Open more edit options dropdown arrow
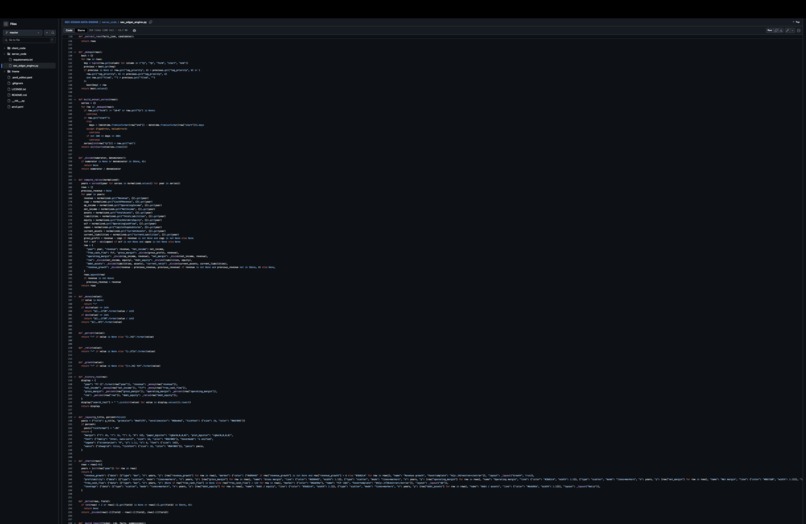The width and height of the screenshot is (806, 524). tap(793, 30)
